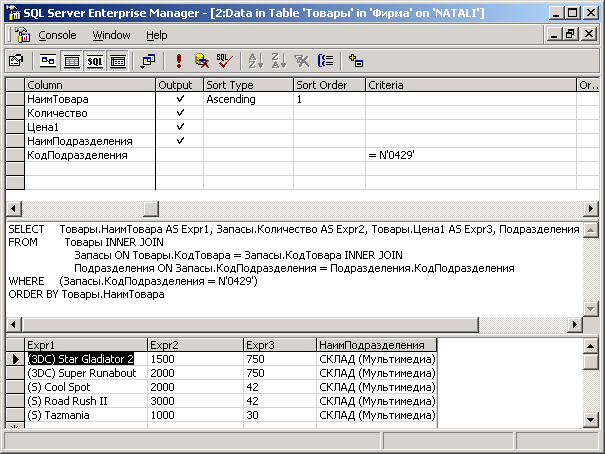Screen dimensions: 605x454
Task: Click the Expr2 results column header
Action: [x=196, y=345]
